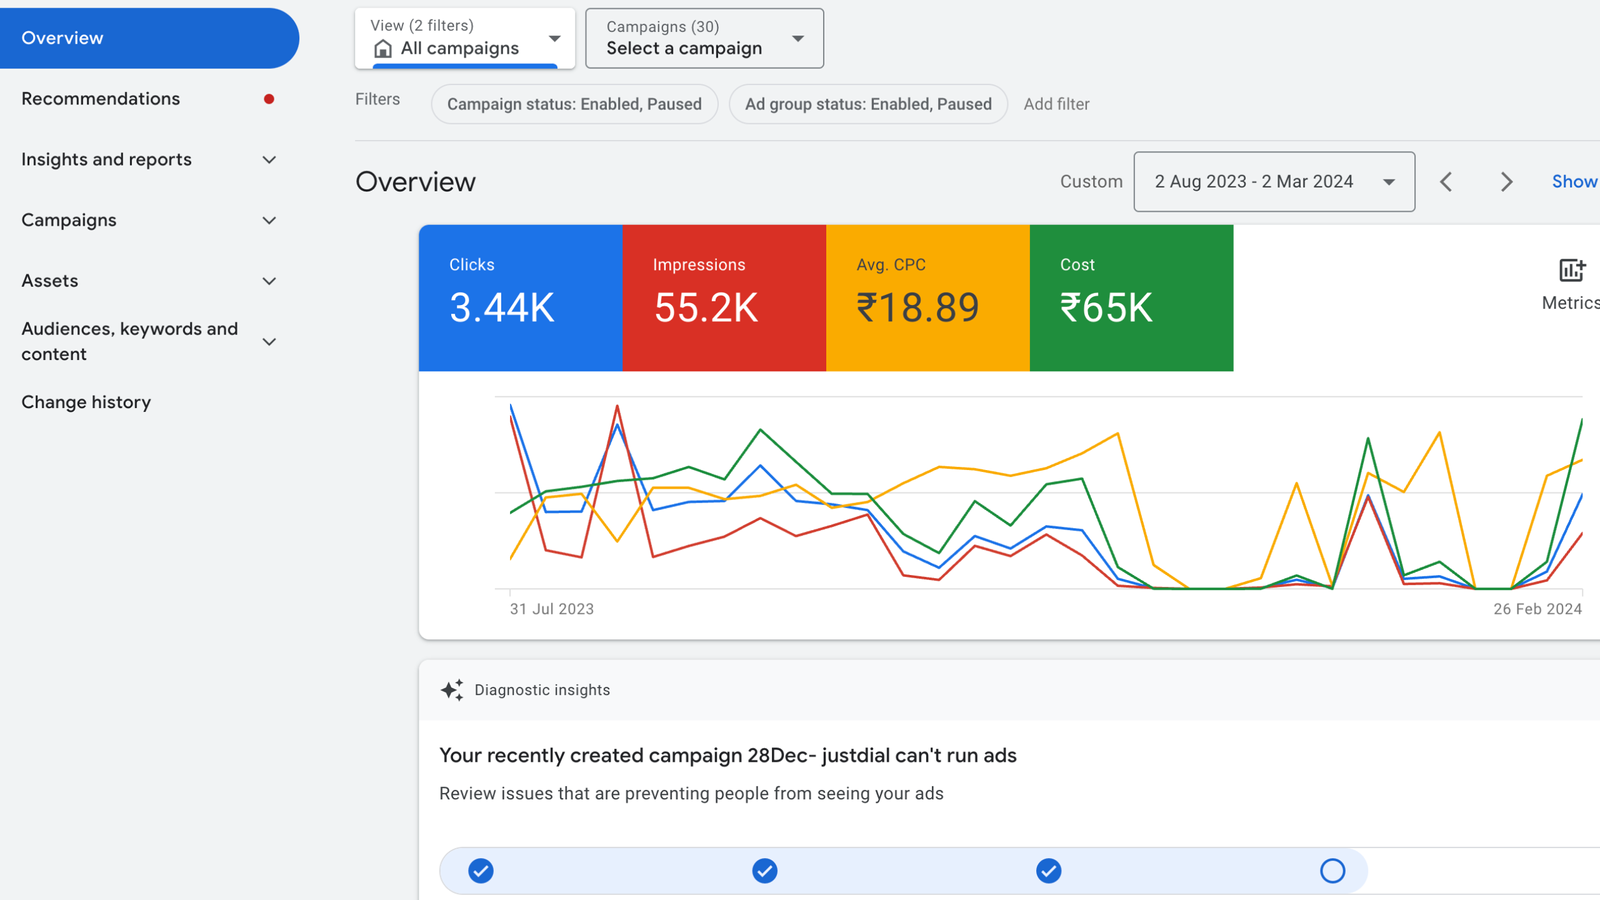This screenshot has height=900, width=1600.
Task: Click Add filter
Action: (x=1056, y=104)
